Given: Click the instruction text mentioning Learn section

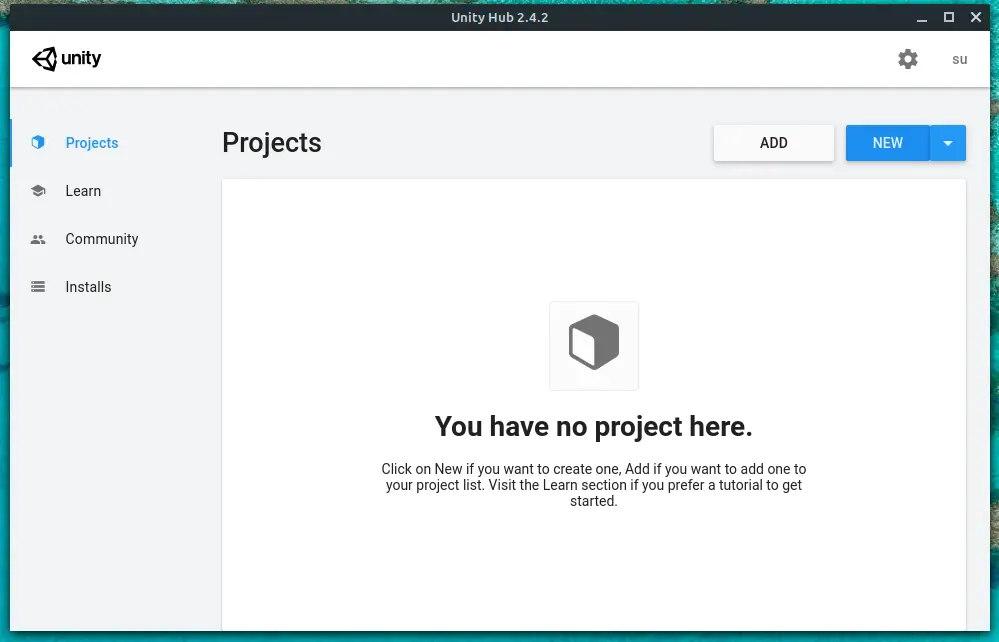Looking at the screenshot, I should (x=594, y=485).
